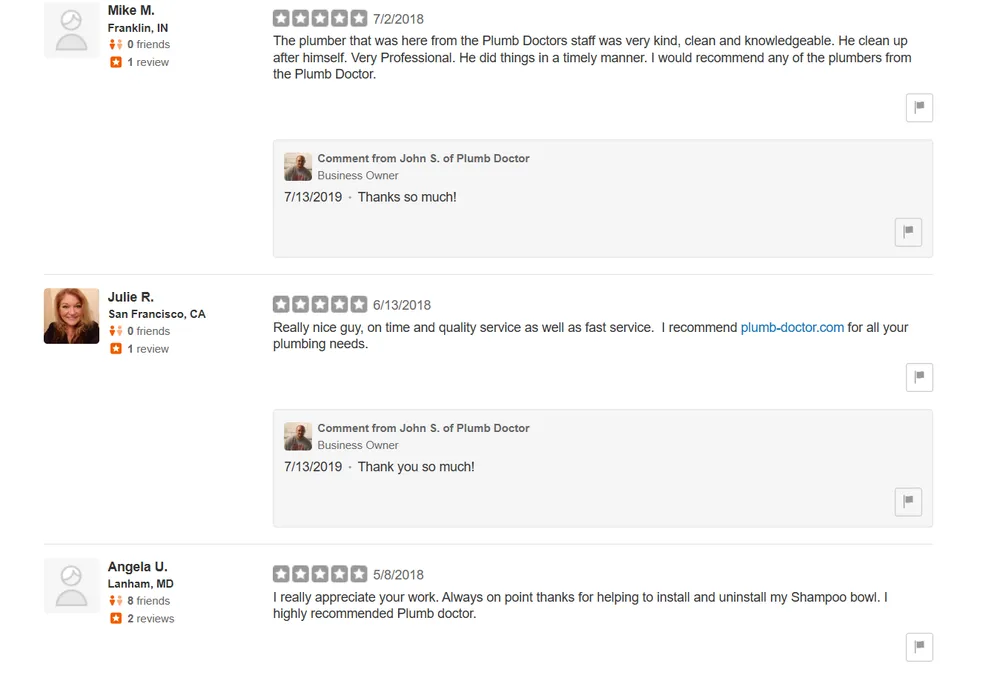This screenshot has height=678, width=1000.
Task: Click Julie R.'s review count star icon
Action: pyautogui.click(x=116, y=349)
